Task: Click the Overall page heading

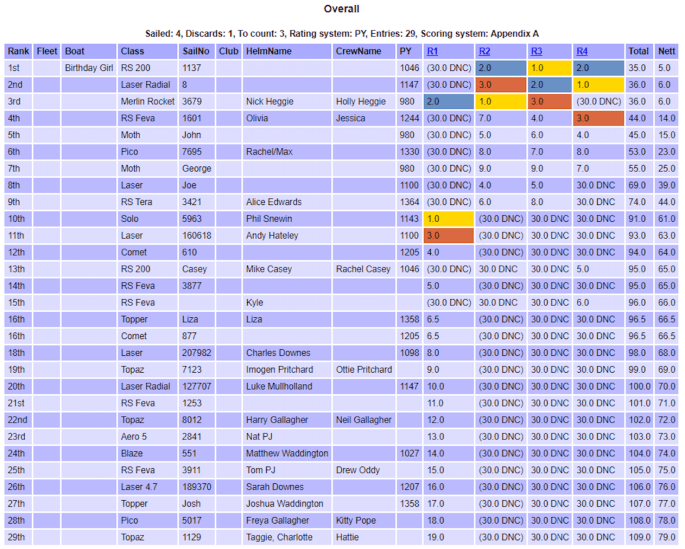Action: tap(342, 9)
